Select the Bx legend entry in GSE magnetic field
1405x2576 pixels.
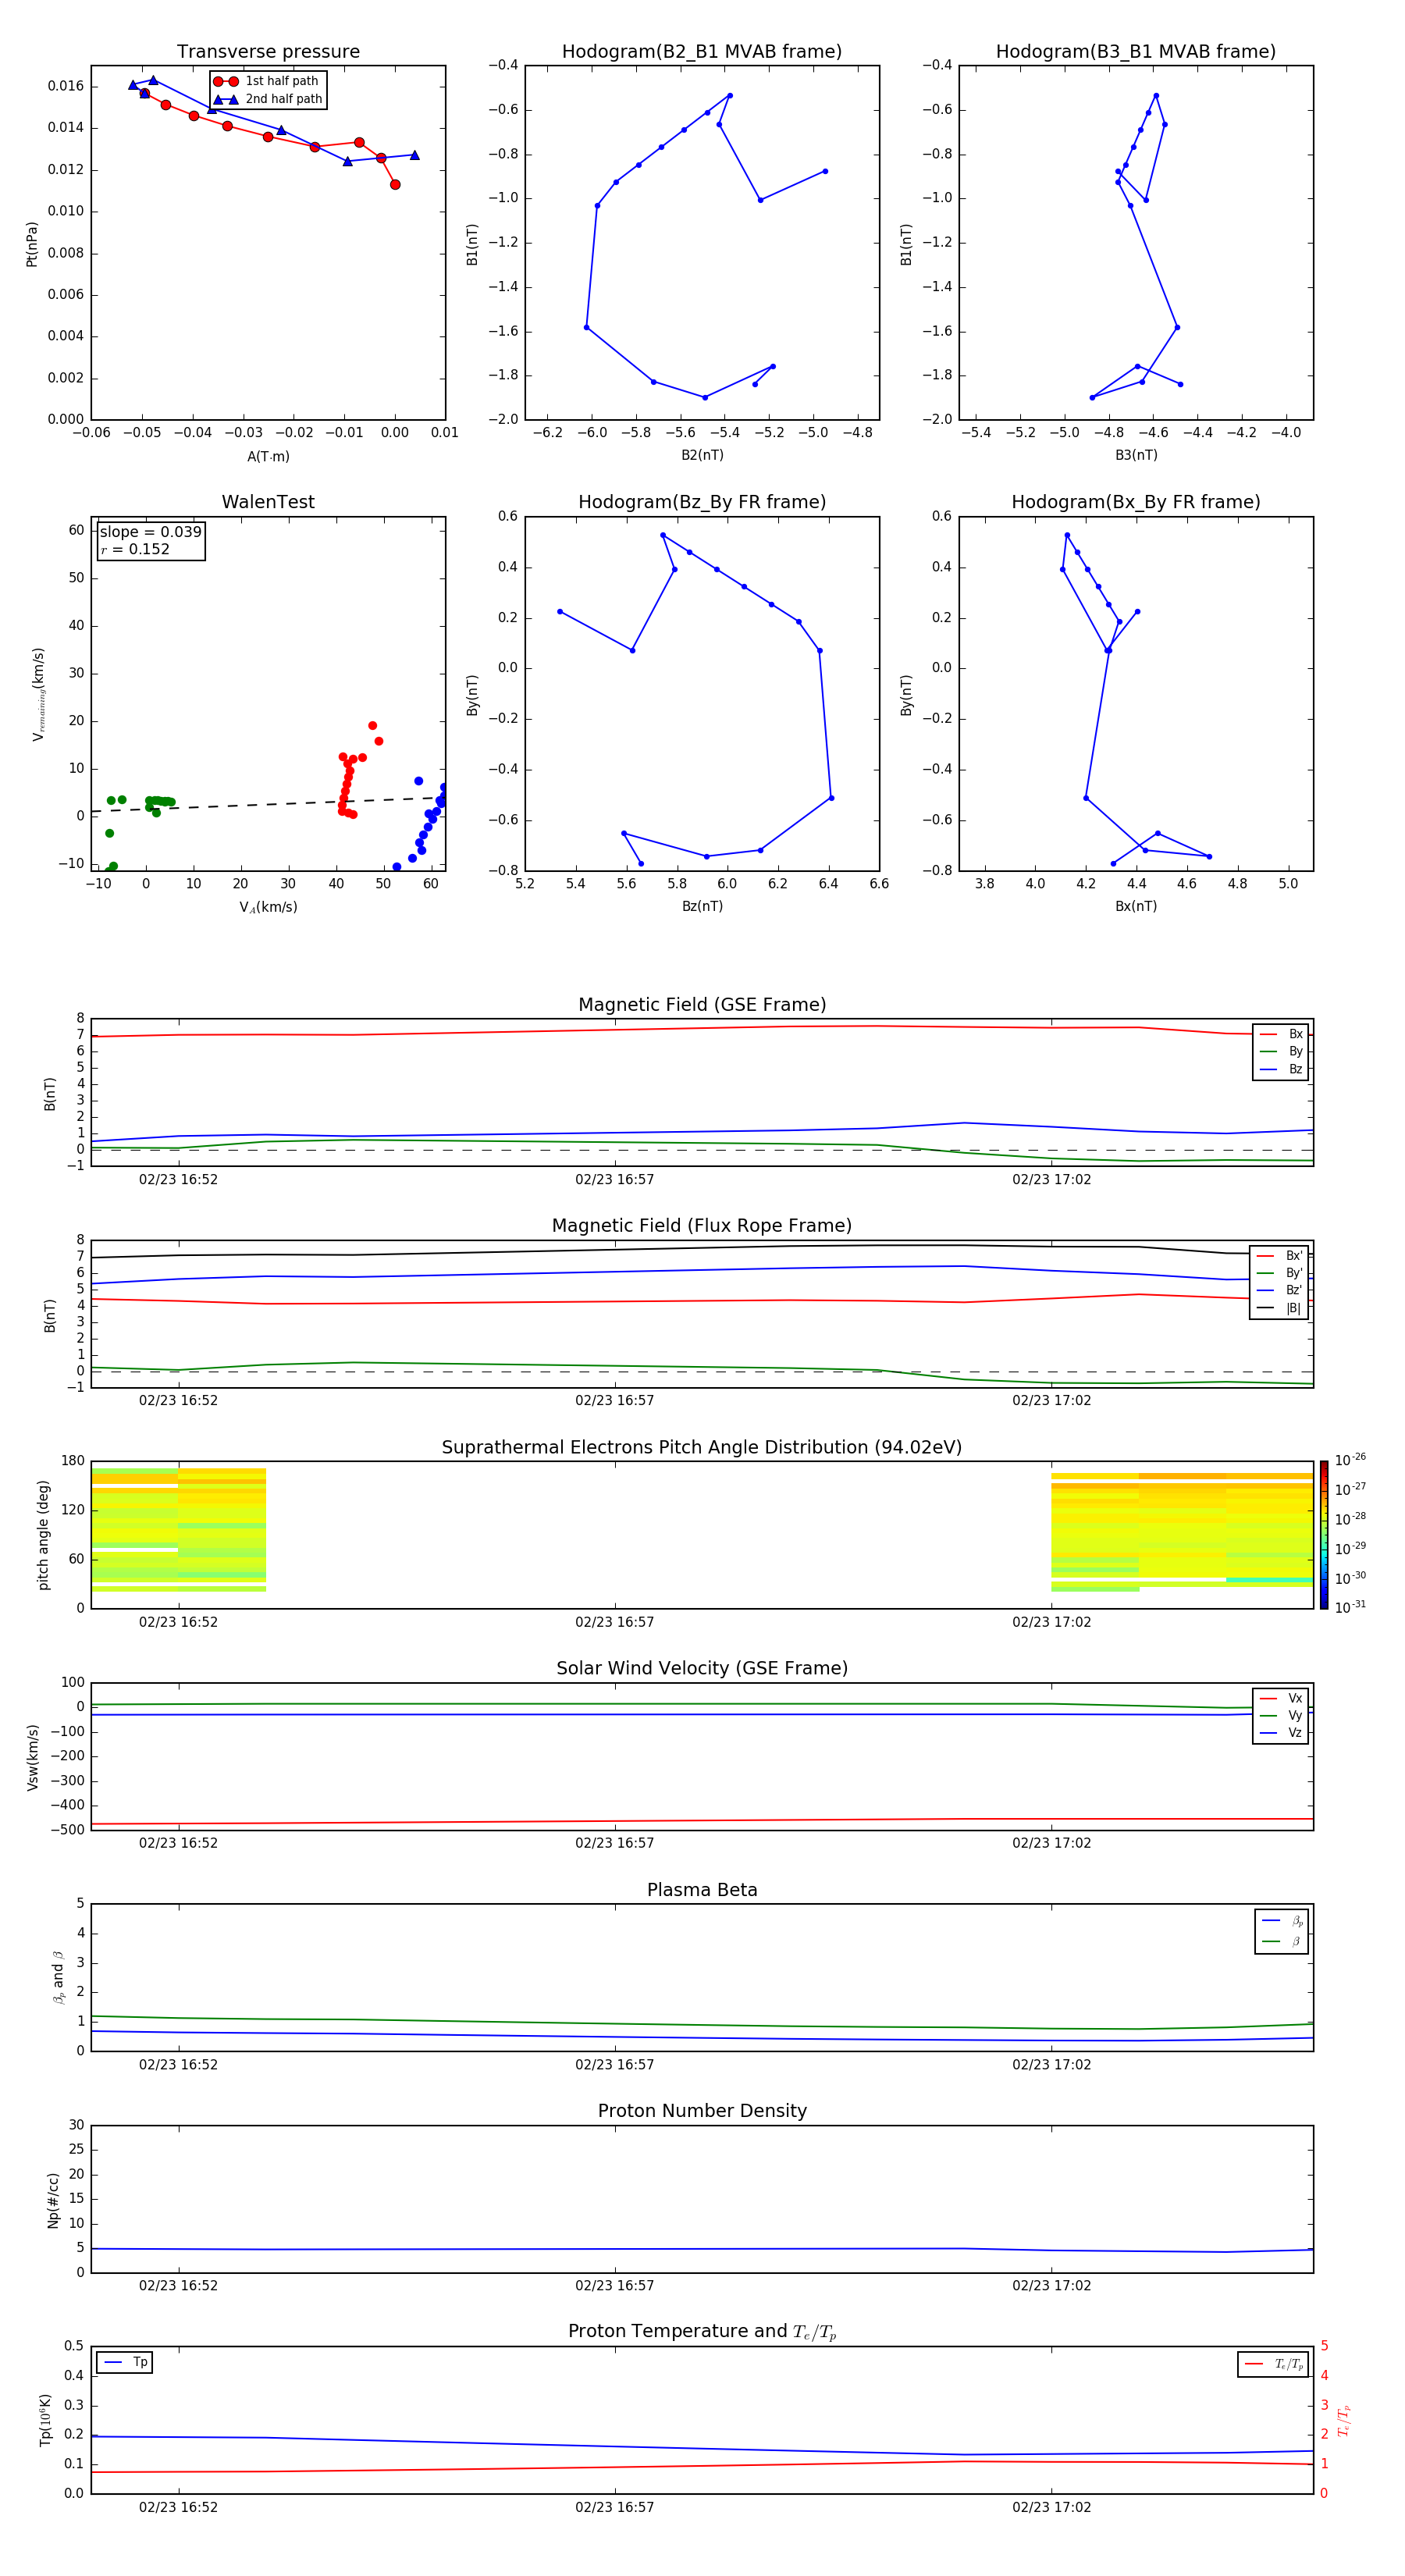(1281, 1034)
